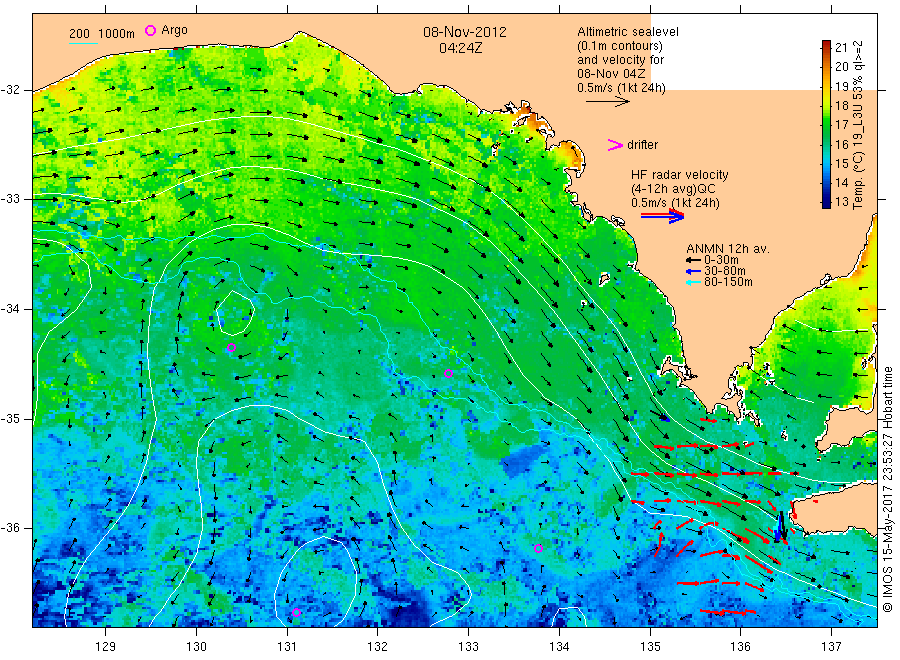Click the magenta Argo circle in legend

[150, 30]
